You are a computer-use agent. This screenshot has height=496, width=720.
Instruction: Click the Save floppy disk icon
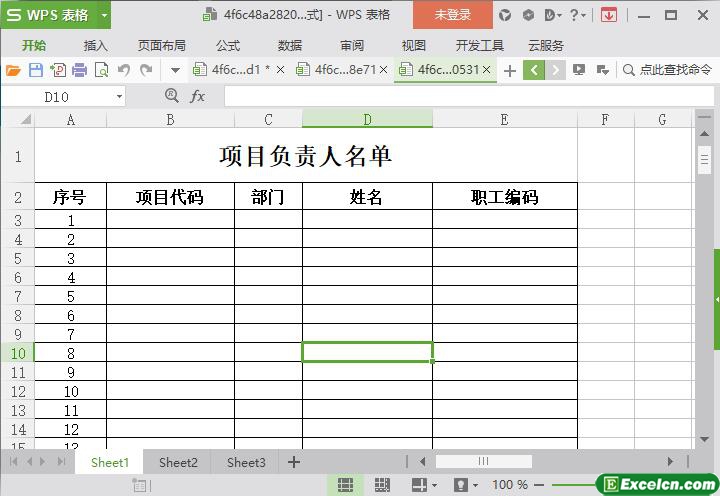(36, 70)
